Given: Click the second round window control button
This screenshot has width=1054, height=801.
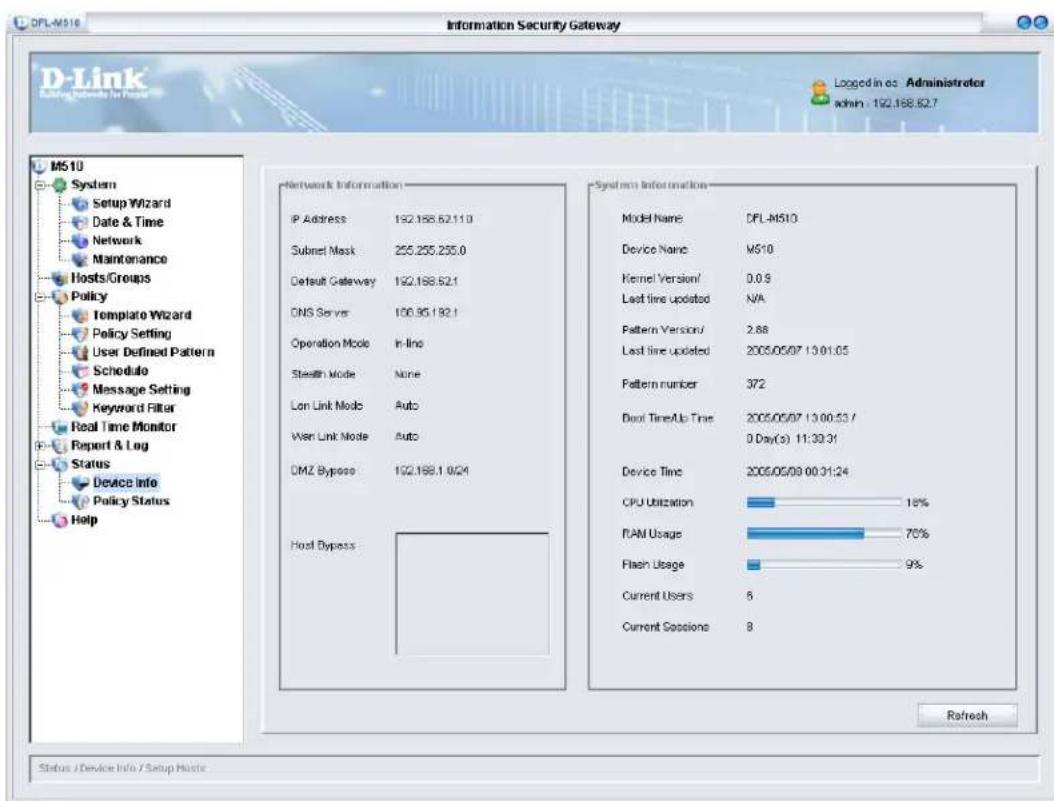Looking at the screenshot, I should point(1040,23).
